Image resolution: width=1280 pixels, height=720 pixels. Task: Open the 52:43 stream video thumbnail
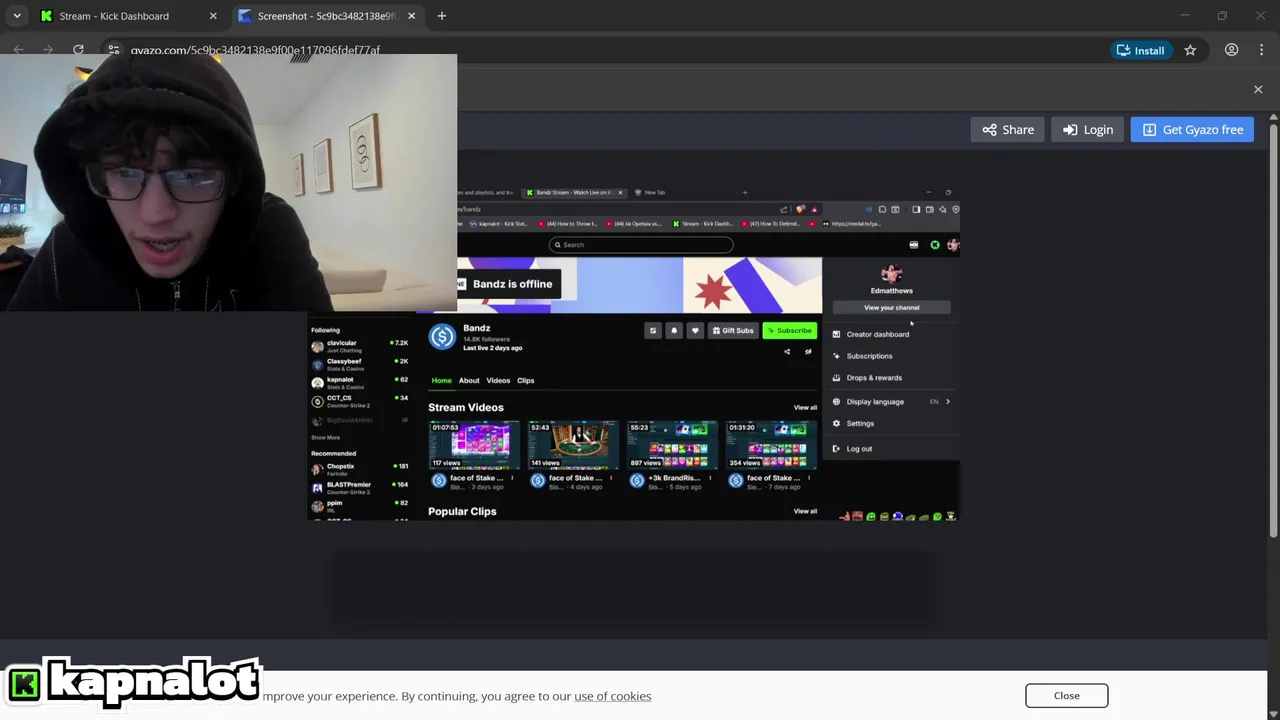click(573, 445)
